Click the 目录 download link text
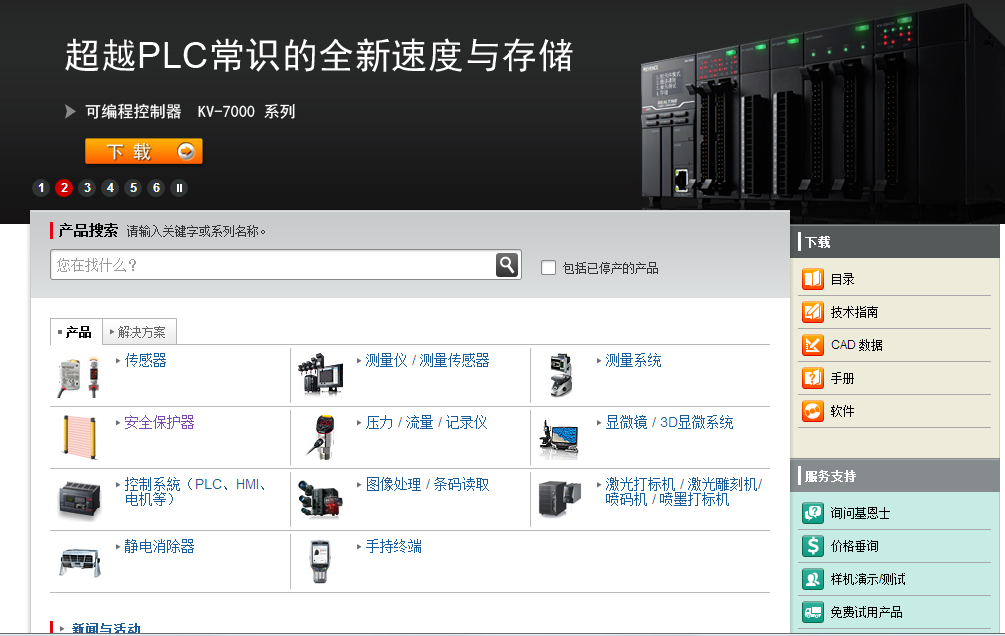This screenshot has width=1005, height=636. pos(842,280)
